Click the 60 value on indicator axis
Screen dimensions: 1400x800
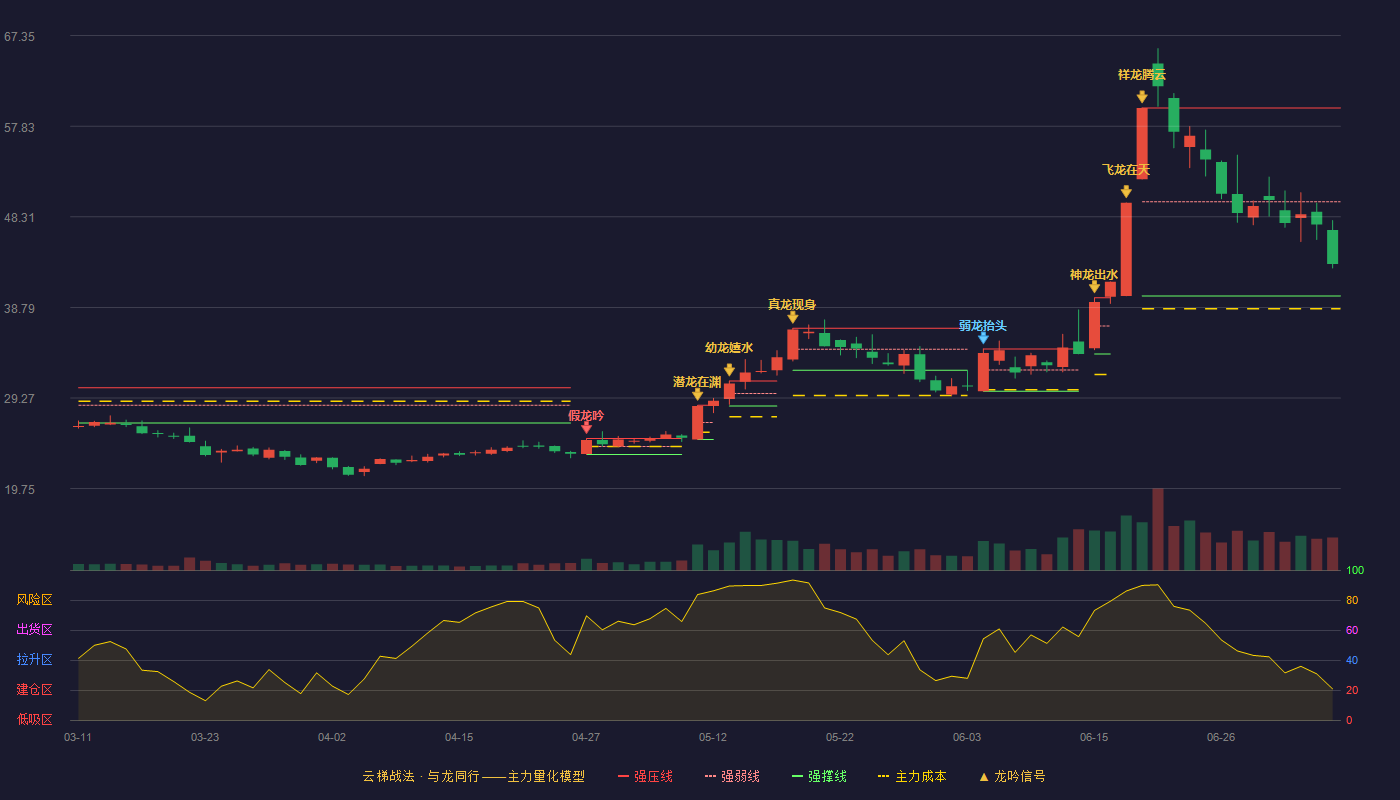(x=1352, y=630)
